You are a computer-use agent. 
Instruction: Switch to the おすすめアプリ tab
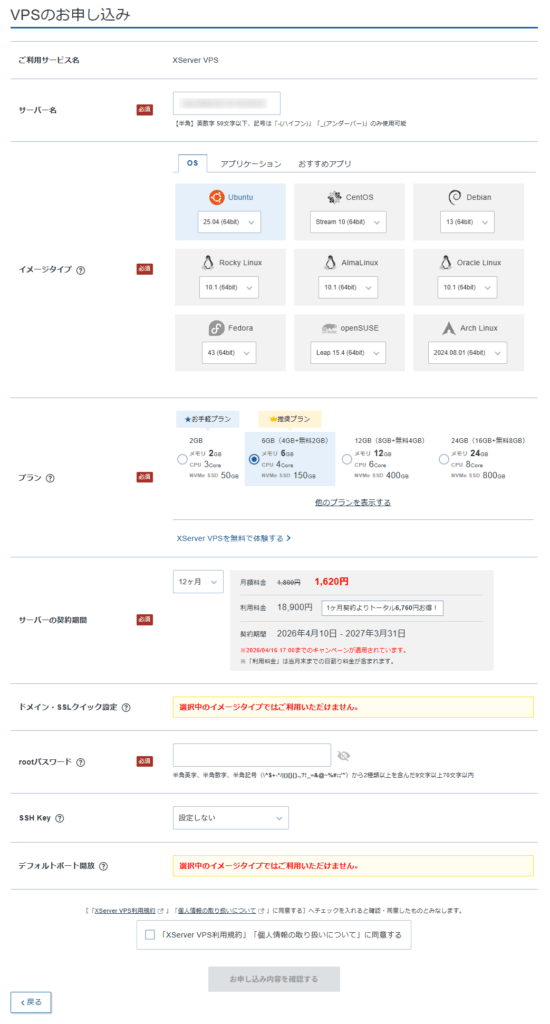click(x=325, y=164)
